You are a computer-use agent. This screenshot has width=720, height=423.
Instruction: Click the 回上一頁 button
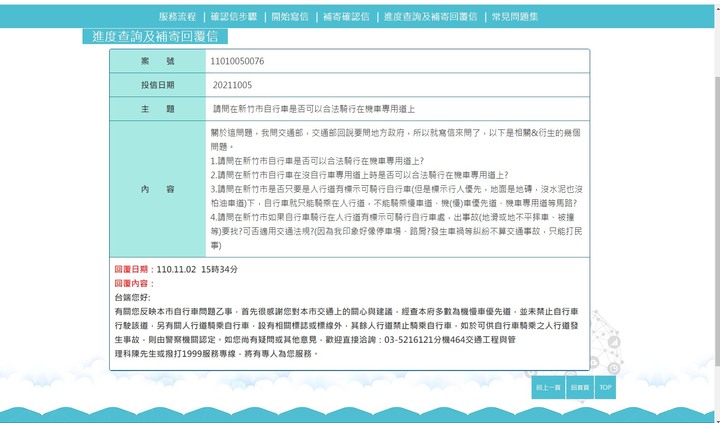pos(548,387)
